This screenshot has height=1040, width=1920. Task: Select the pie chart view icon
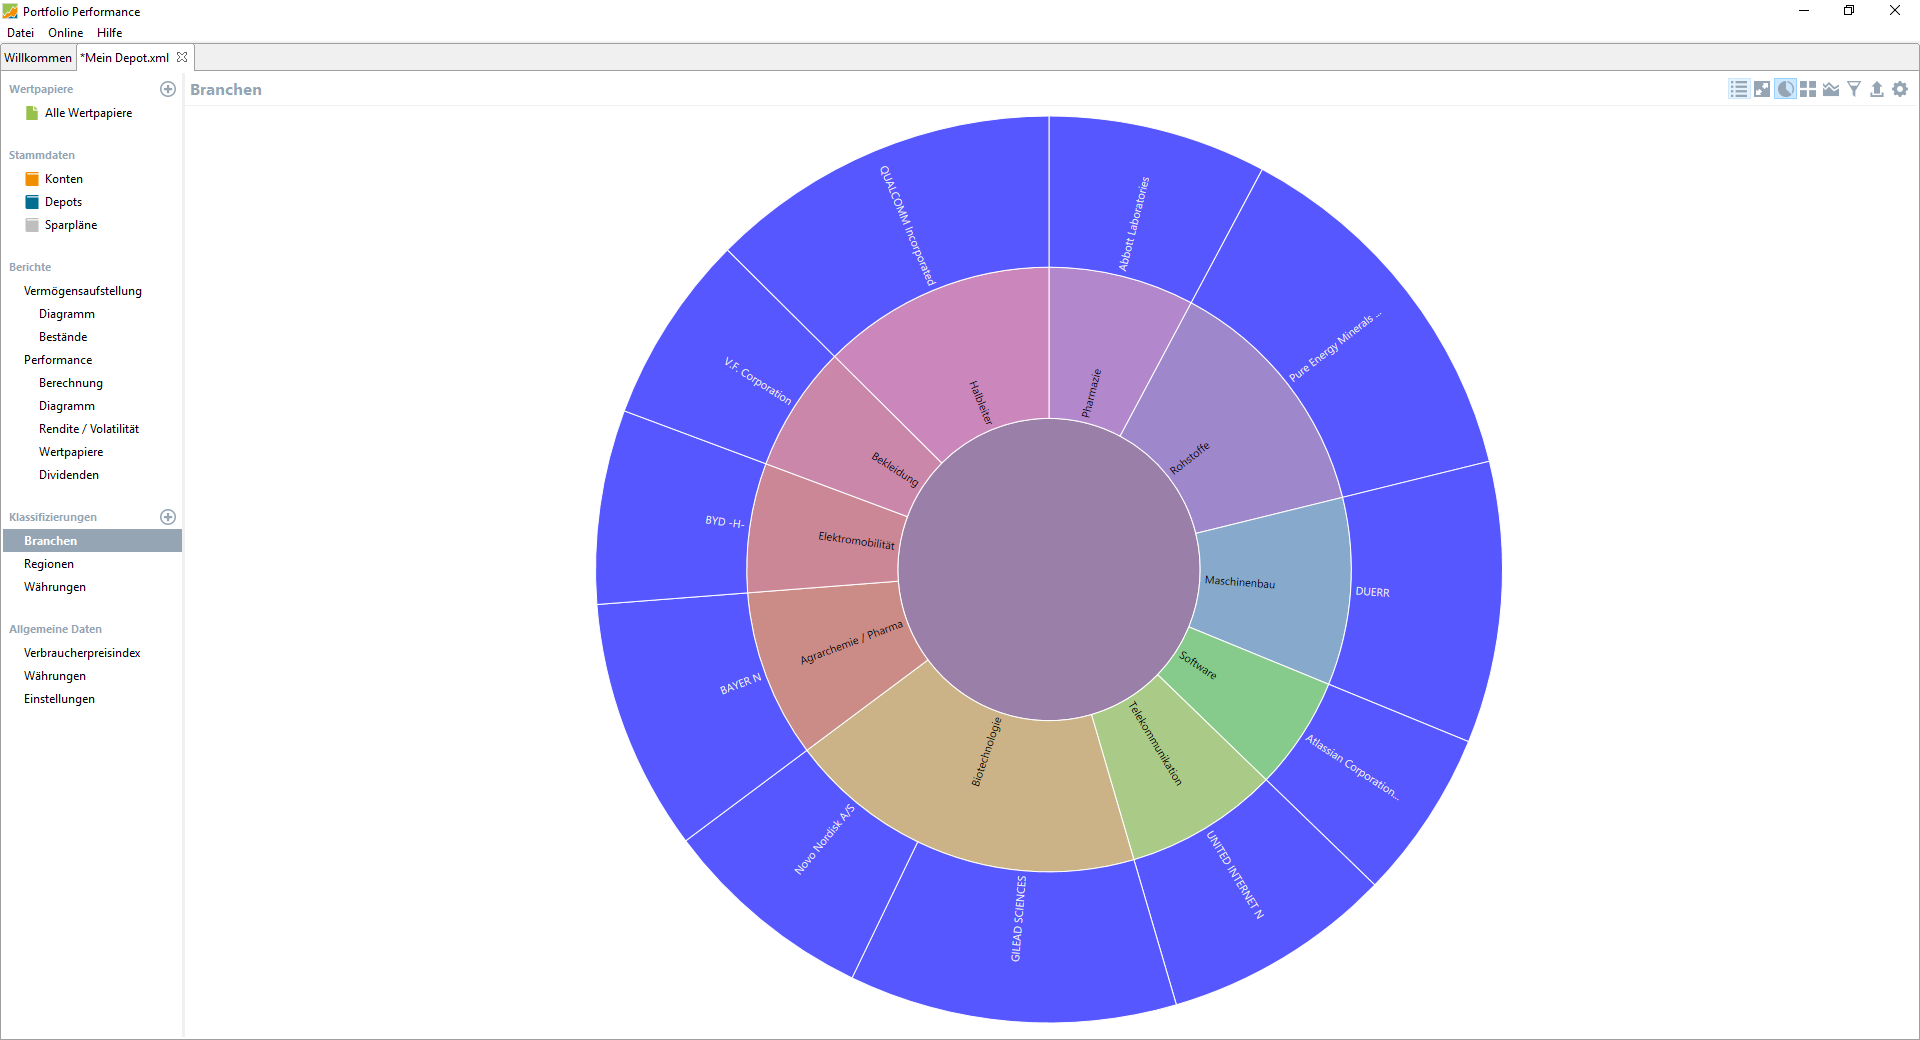point(1785,89)
